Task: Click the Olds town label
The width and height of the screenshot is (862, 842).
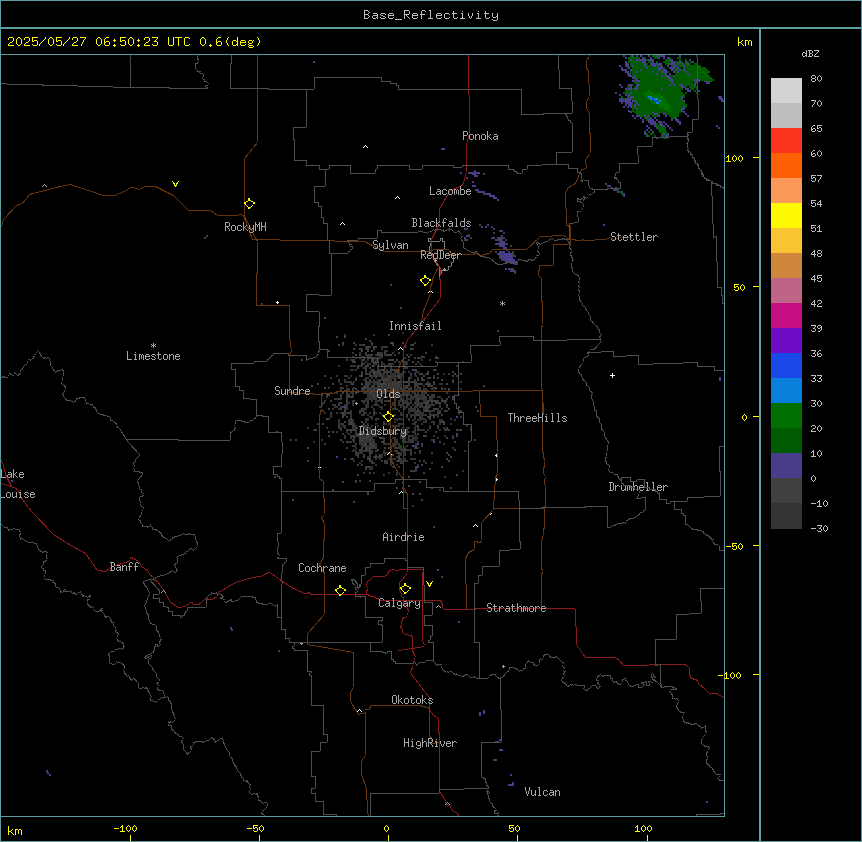Action: (388, 394)
